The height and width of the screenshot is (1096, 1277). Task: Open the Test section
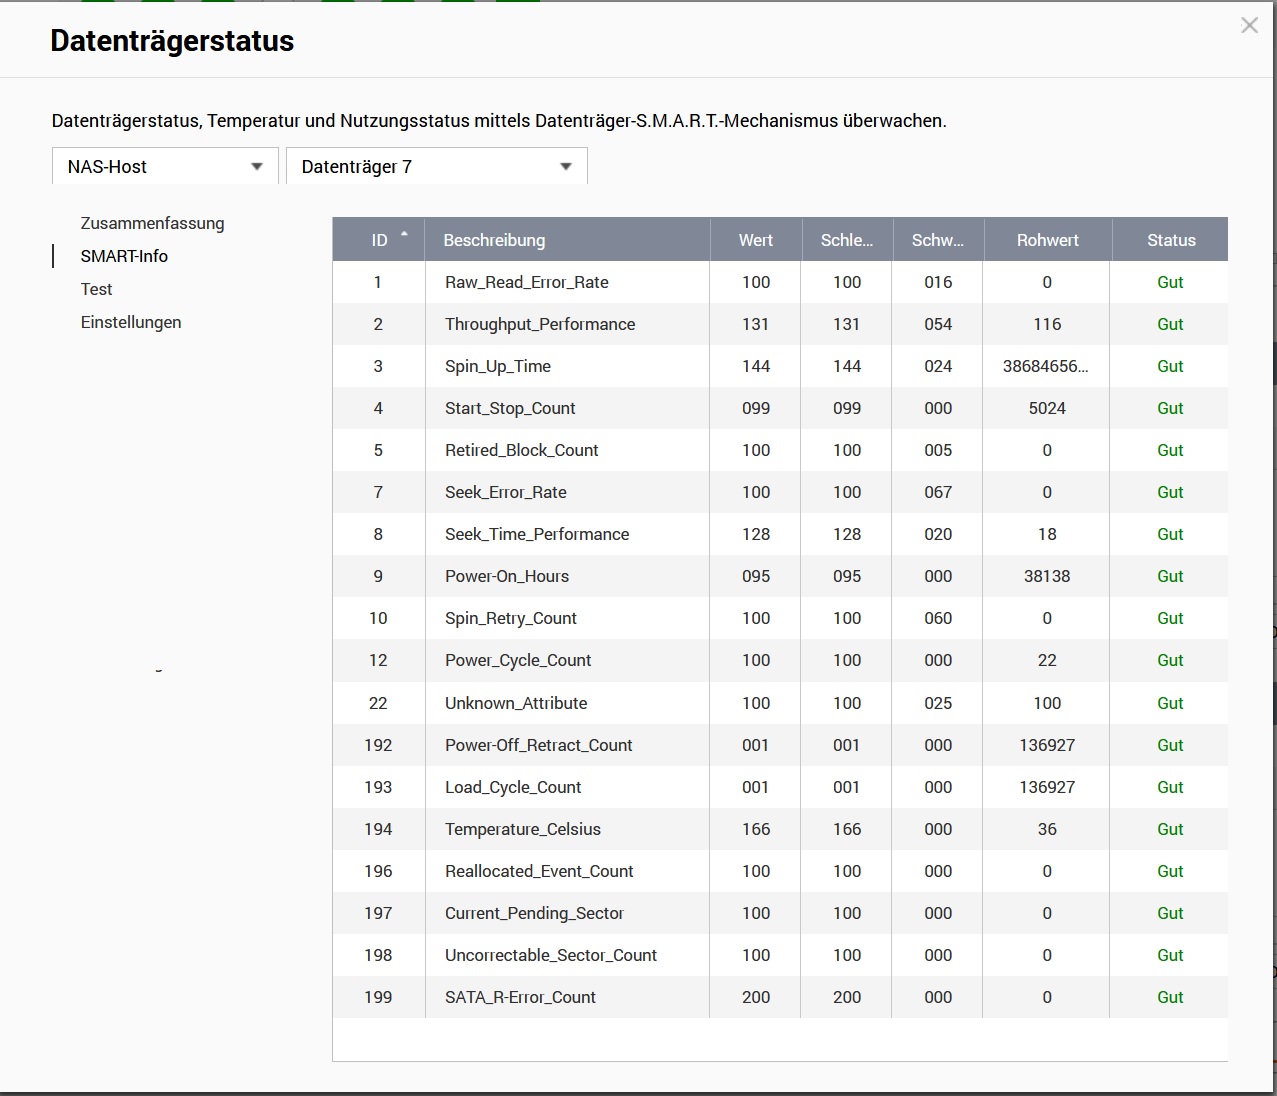pyautogui.click(x=96, y=289)
